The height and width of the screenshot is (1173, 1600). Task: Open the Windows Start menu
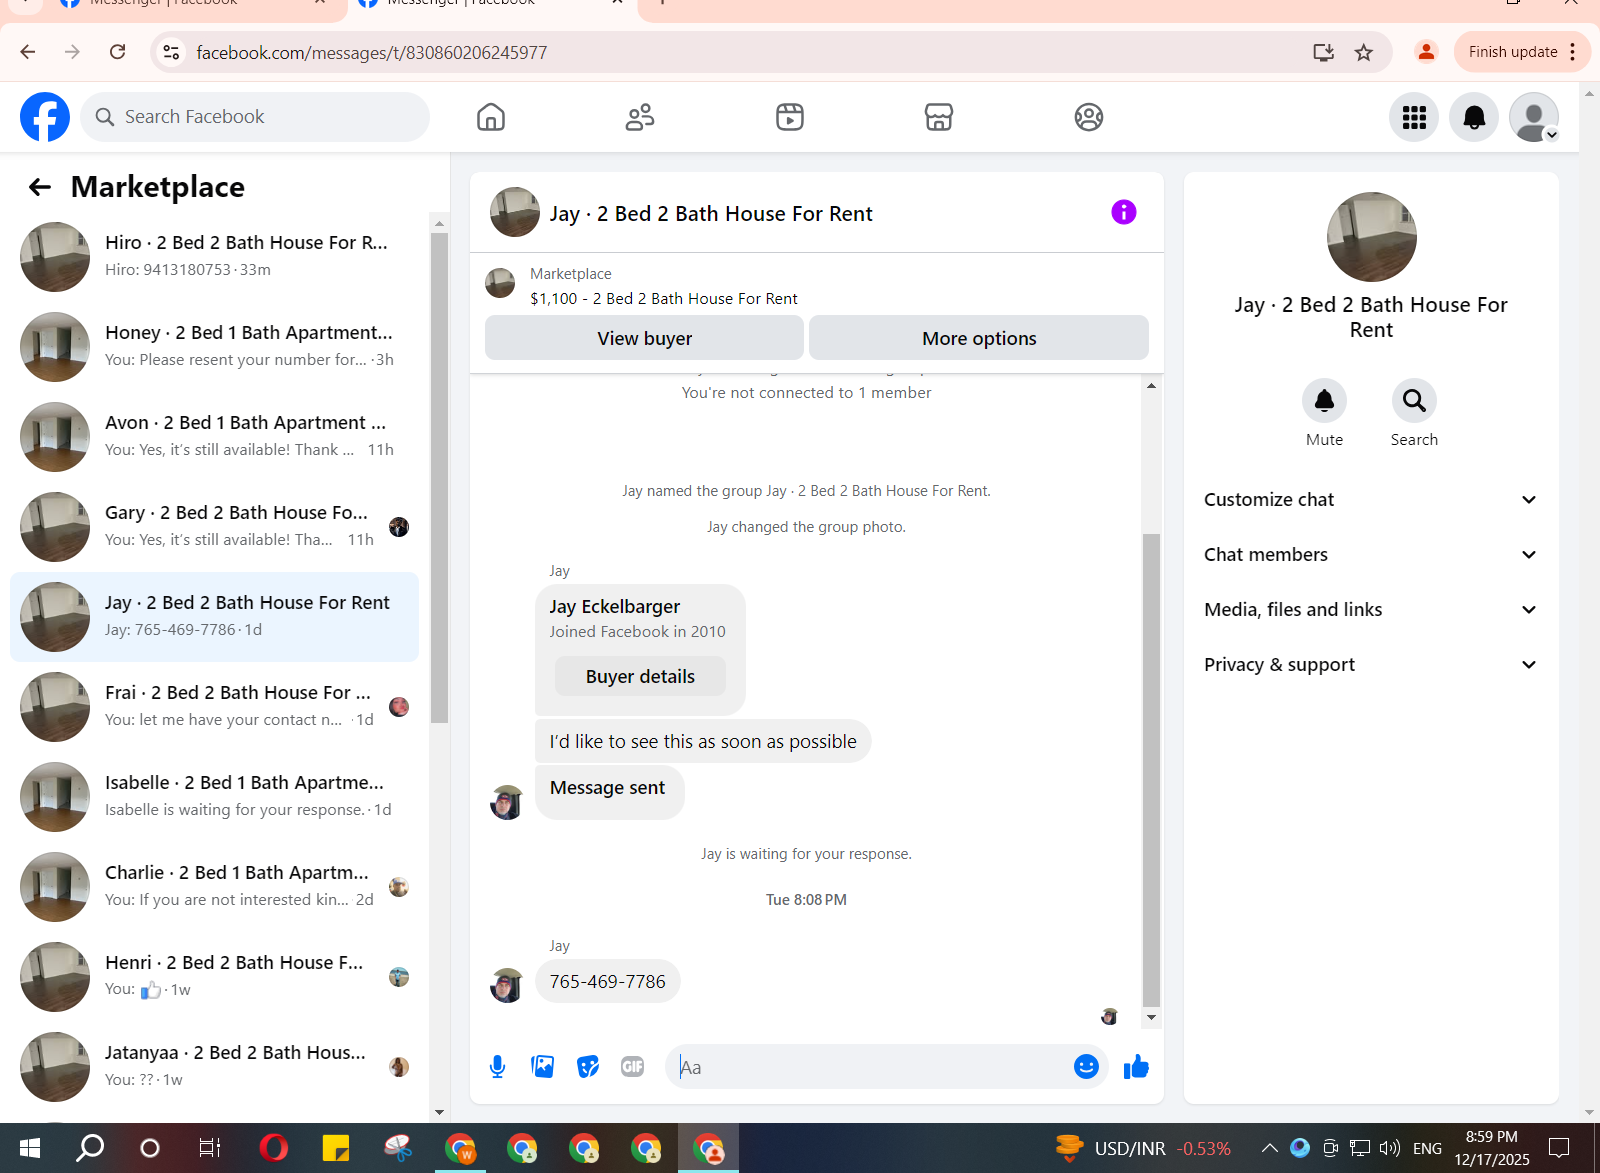(x=30, y=1148)
